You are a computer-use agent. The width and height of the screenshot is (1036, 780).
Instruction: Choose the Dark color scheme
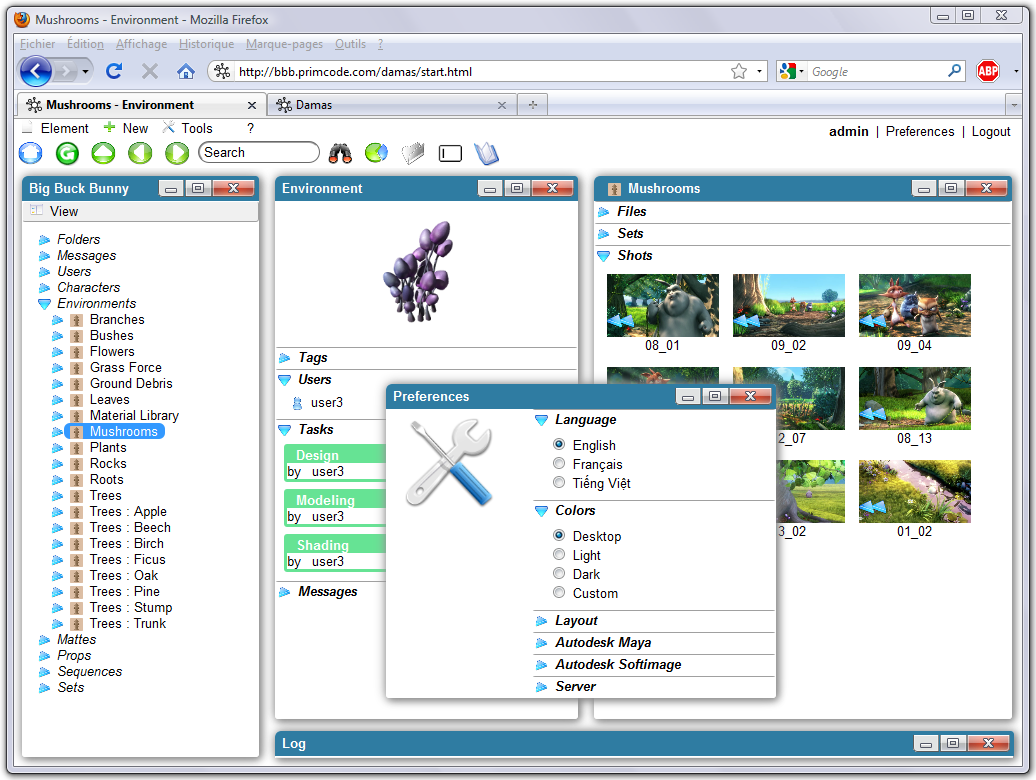click(559, 574)
